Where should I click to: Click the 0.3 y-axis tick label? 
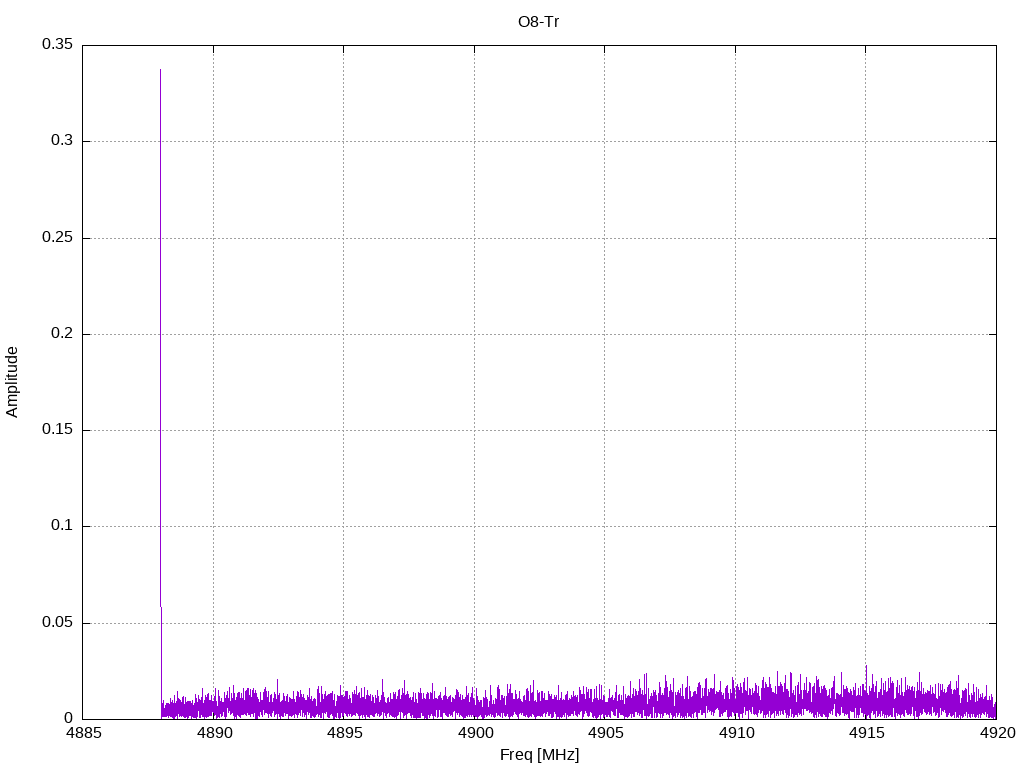click(61, 141)
